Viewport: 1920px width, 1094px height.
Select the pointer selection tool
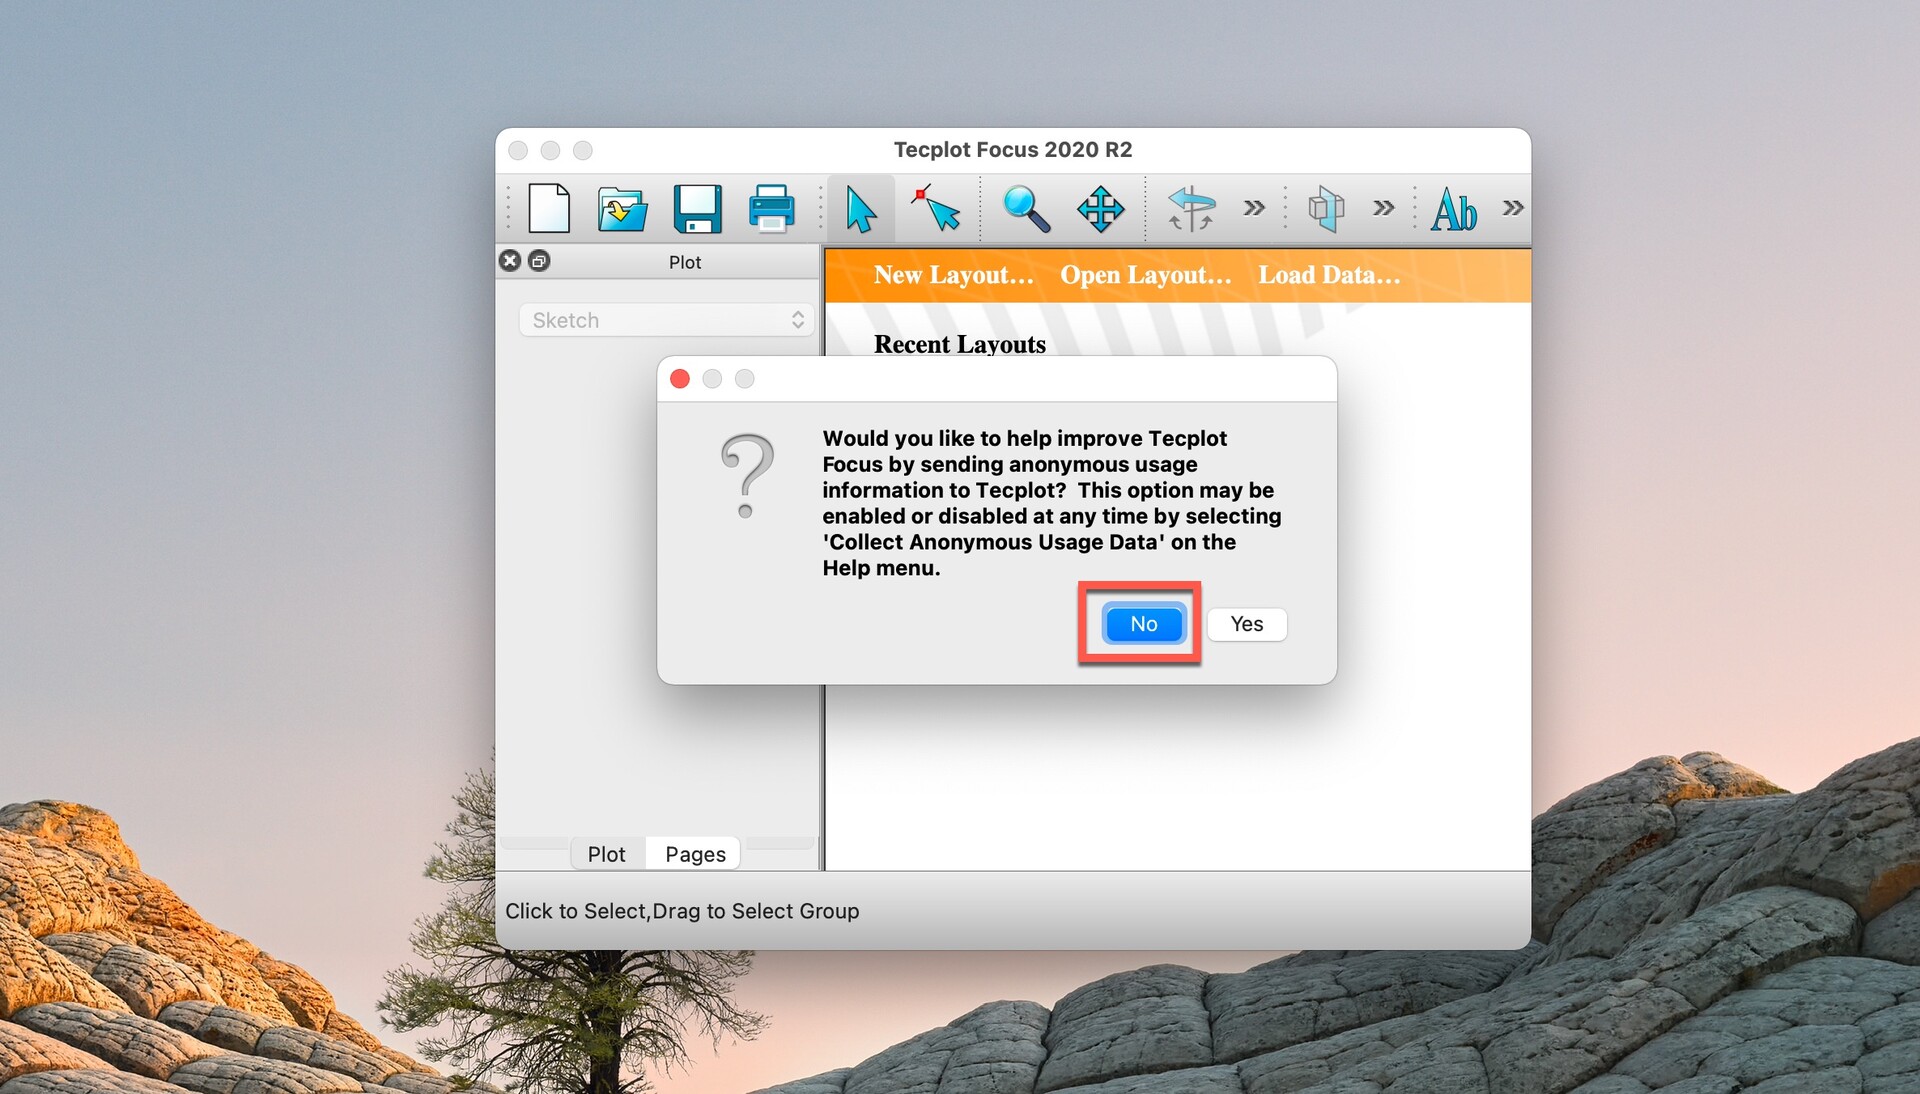(x=860, y=208)
